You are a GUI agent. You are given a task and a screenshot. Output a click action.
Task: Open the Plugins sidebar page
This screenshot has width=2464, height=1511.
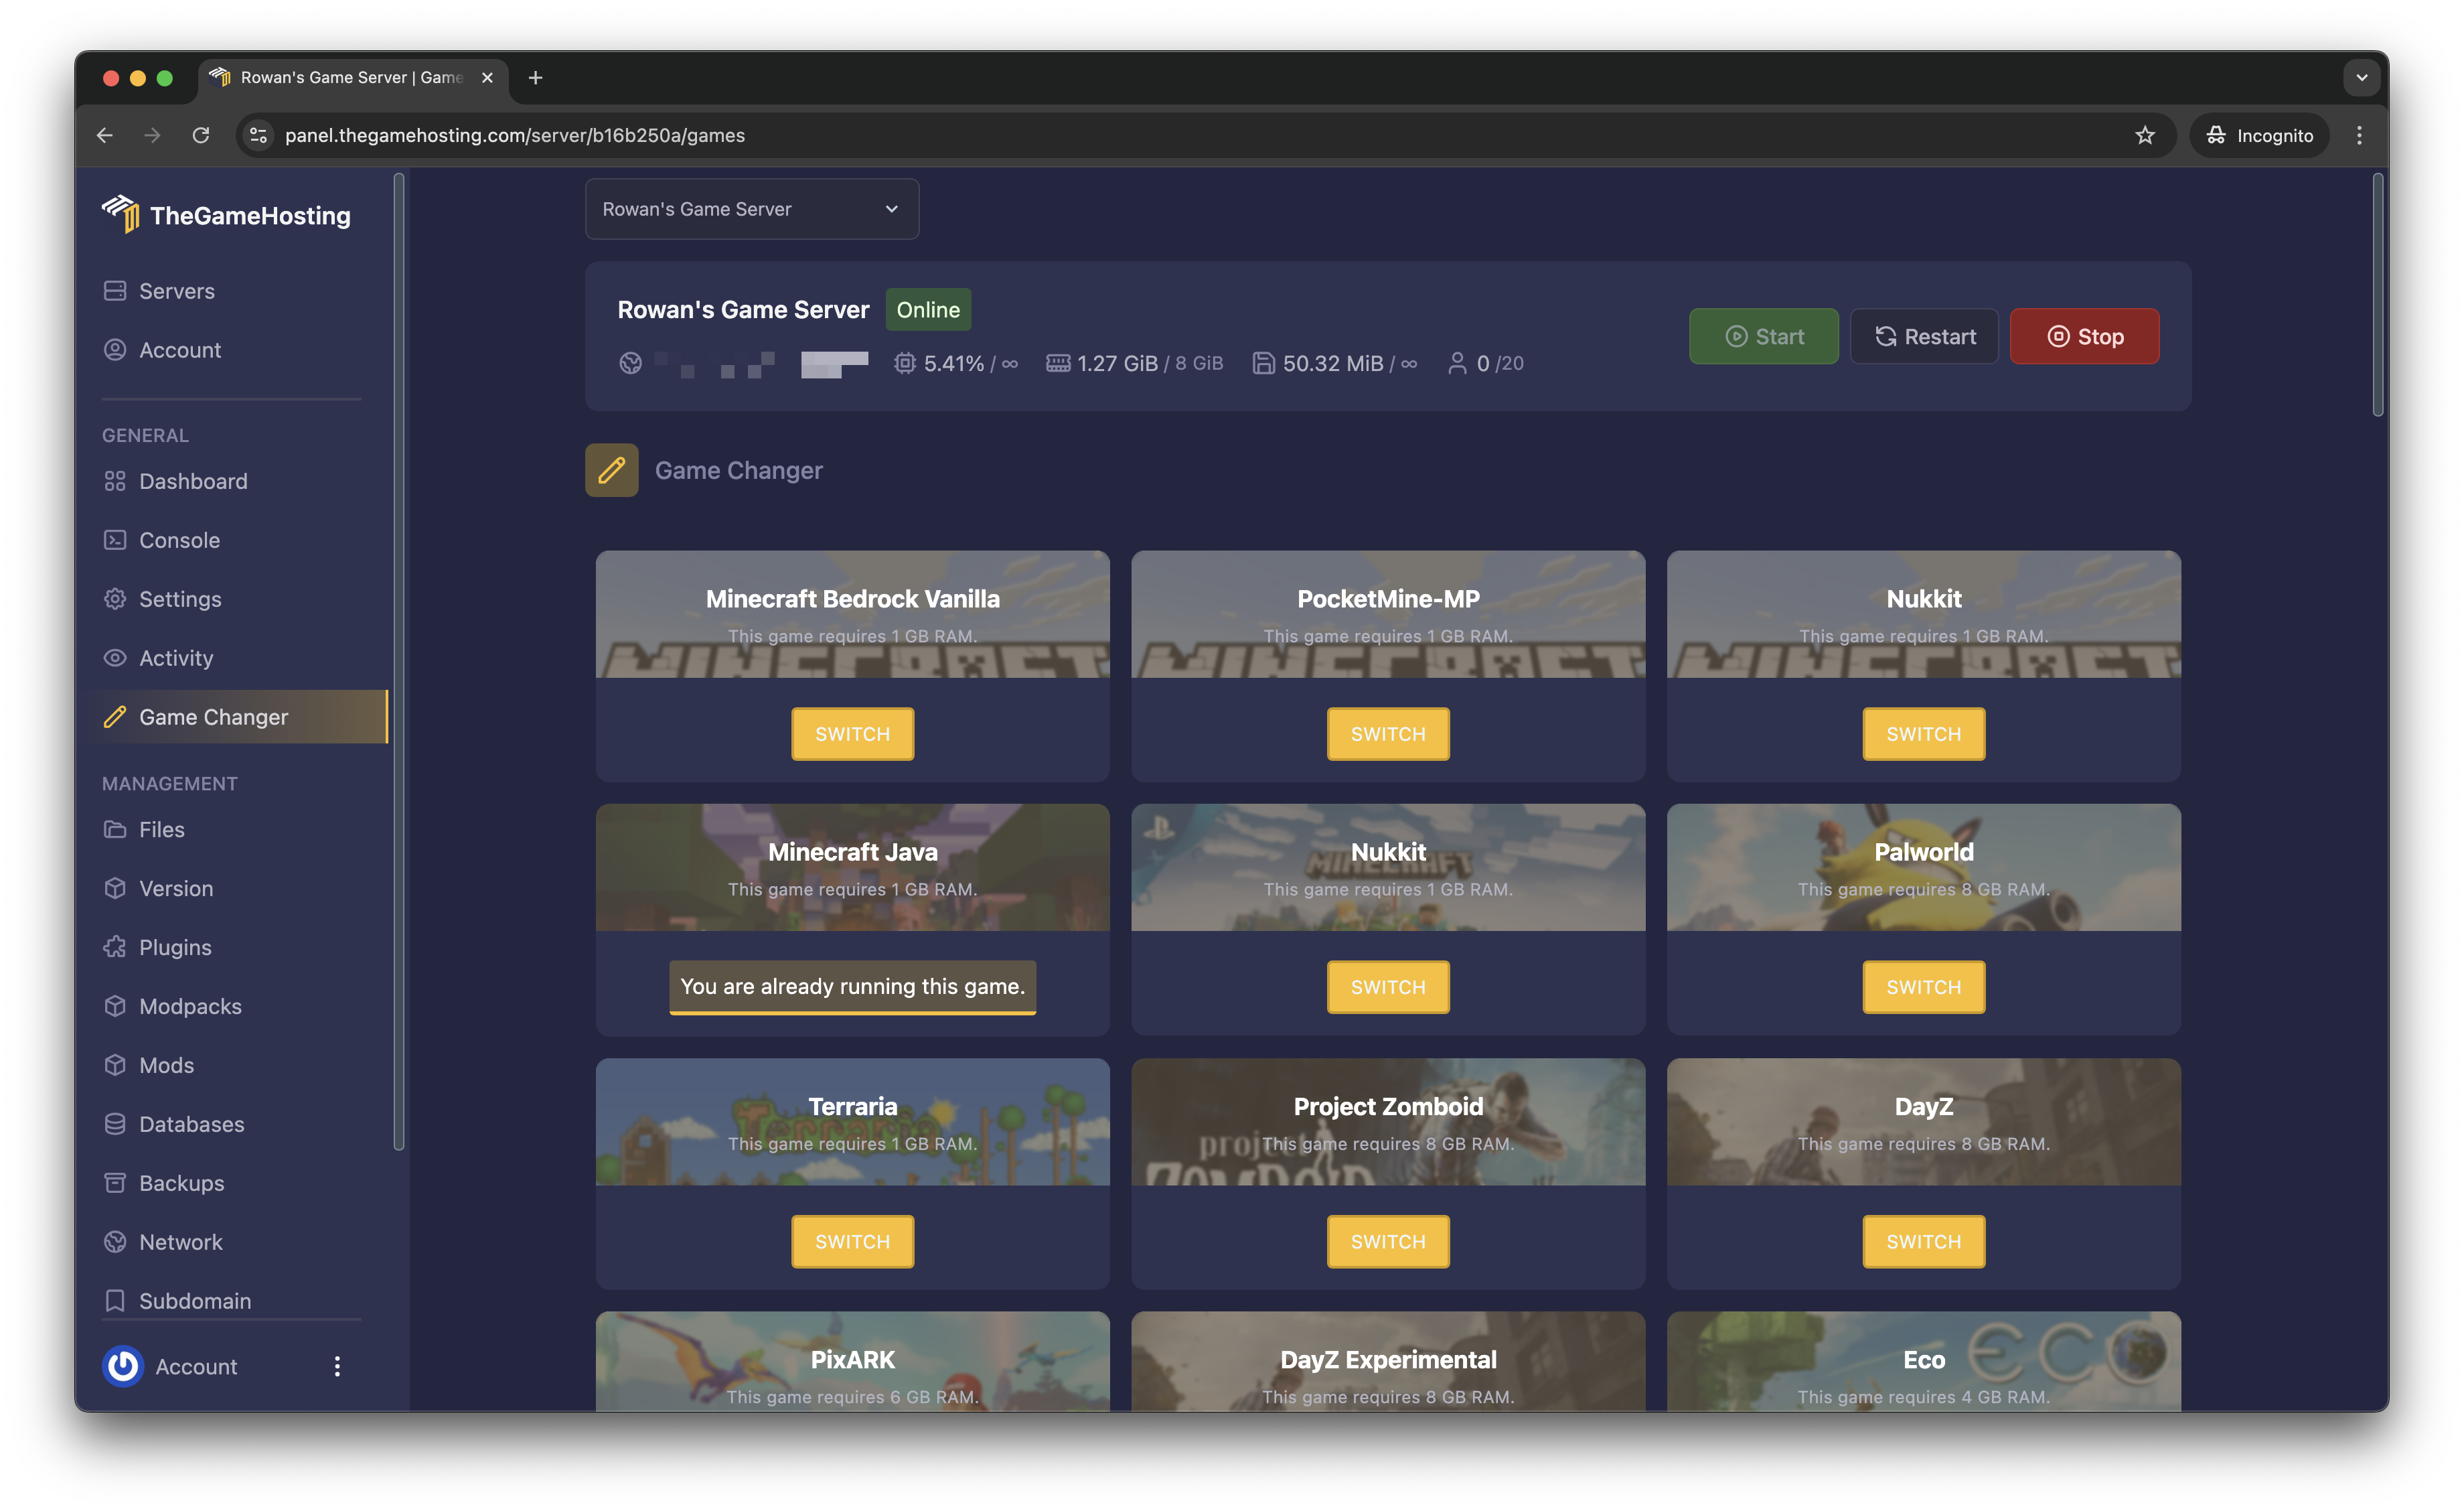pyautogui.click(x=175, y=947)
